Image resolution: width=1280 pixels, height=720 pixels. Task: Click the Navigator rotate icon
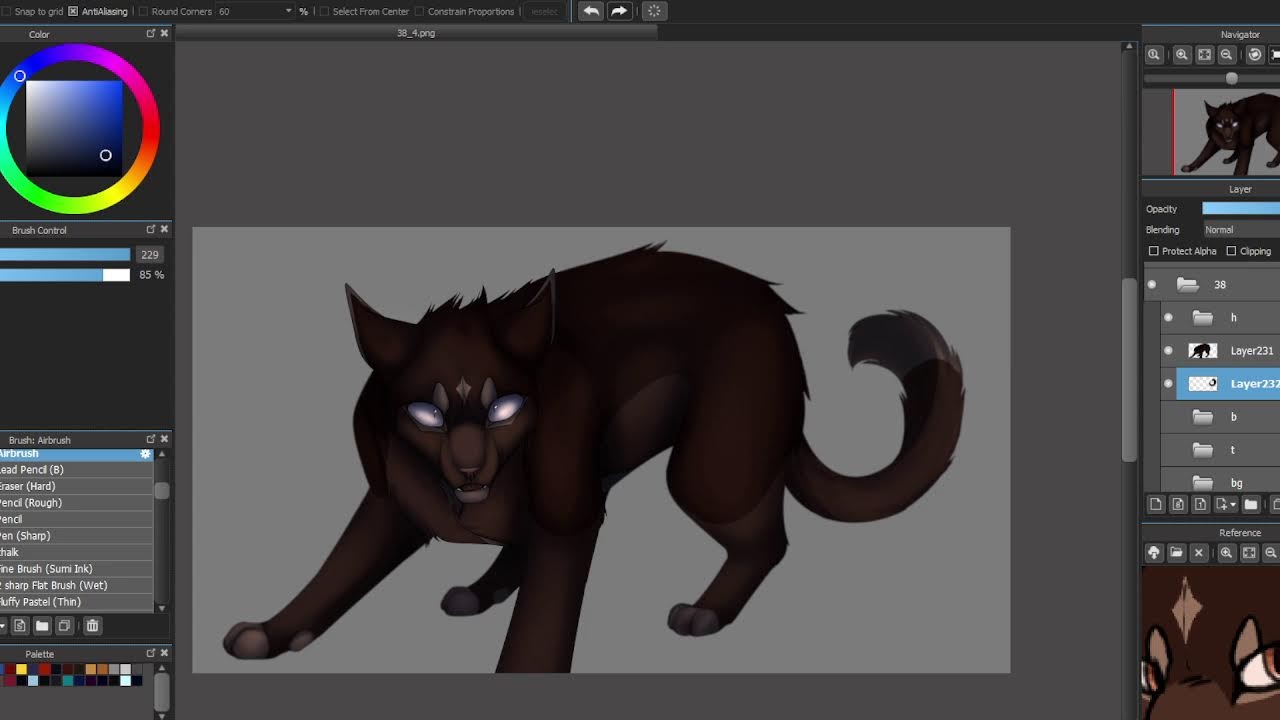point(1255,55)
